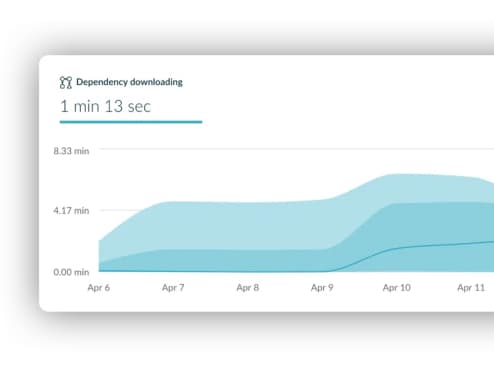Select the Apr 7 date tick
This screenshot has height=370, width=494.
173,288
